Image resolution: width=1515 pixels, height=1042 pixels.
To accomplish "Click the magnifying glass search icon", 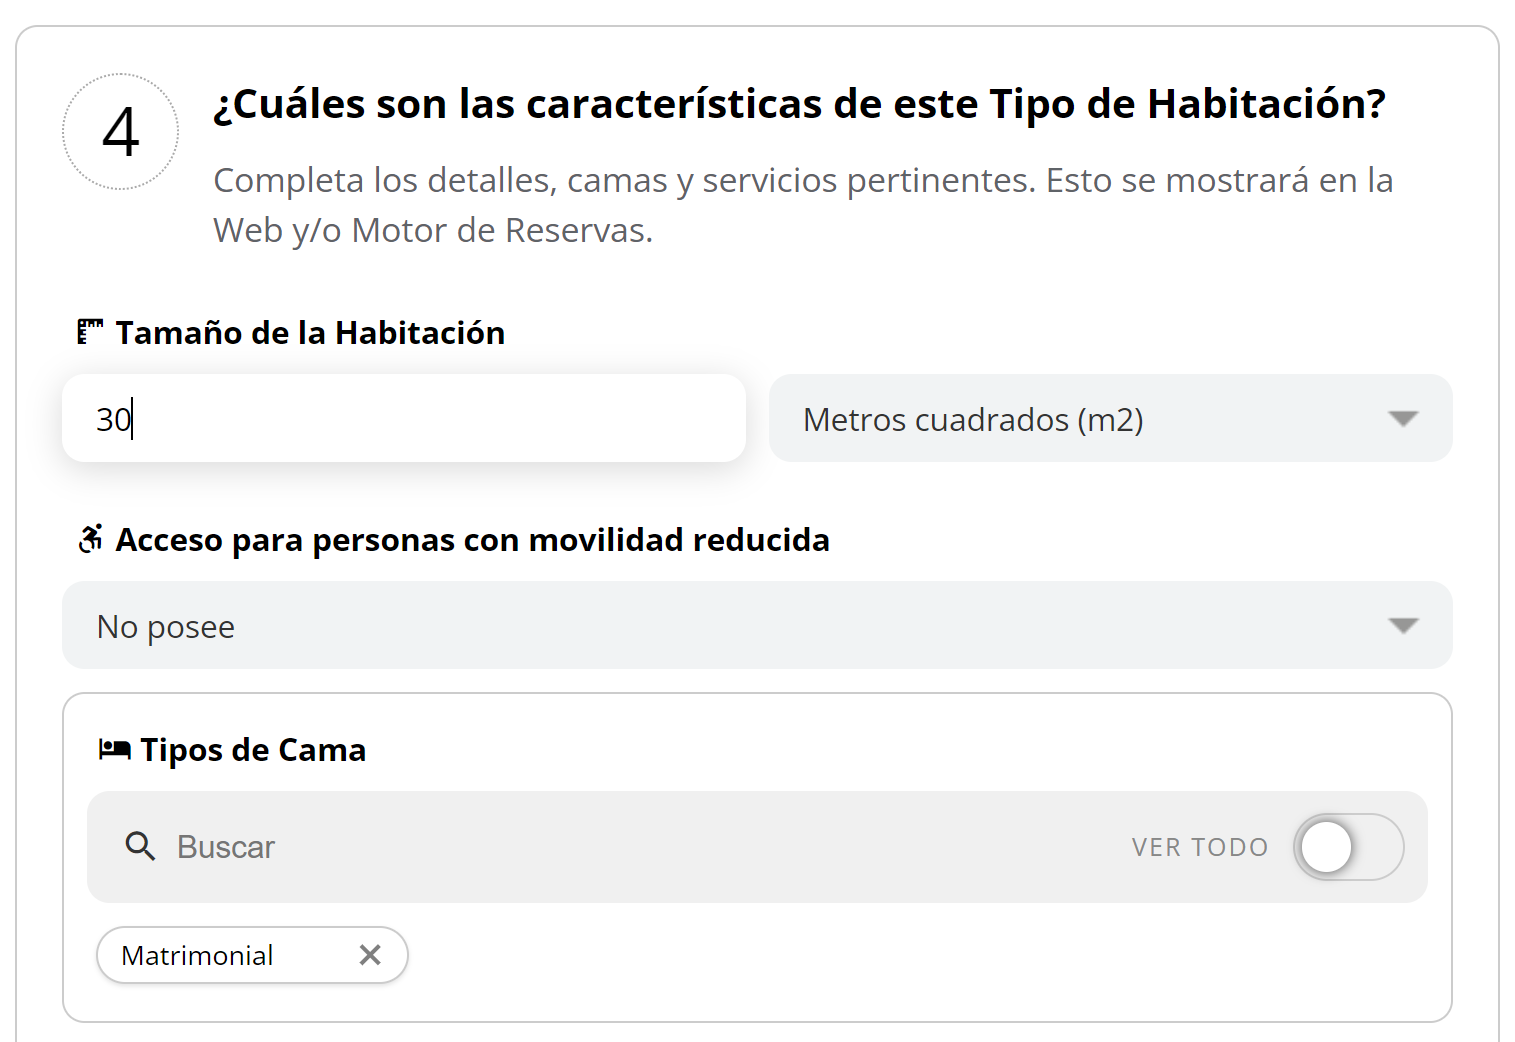I will coord(140,846).
